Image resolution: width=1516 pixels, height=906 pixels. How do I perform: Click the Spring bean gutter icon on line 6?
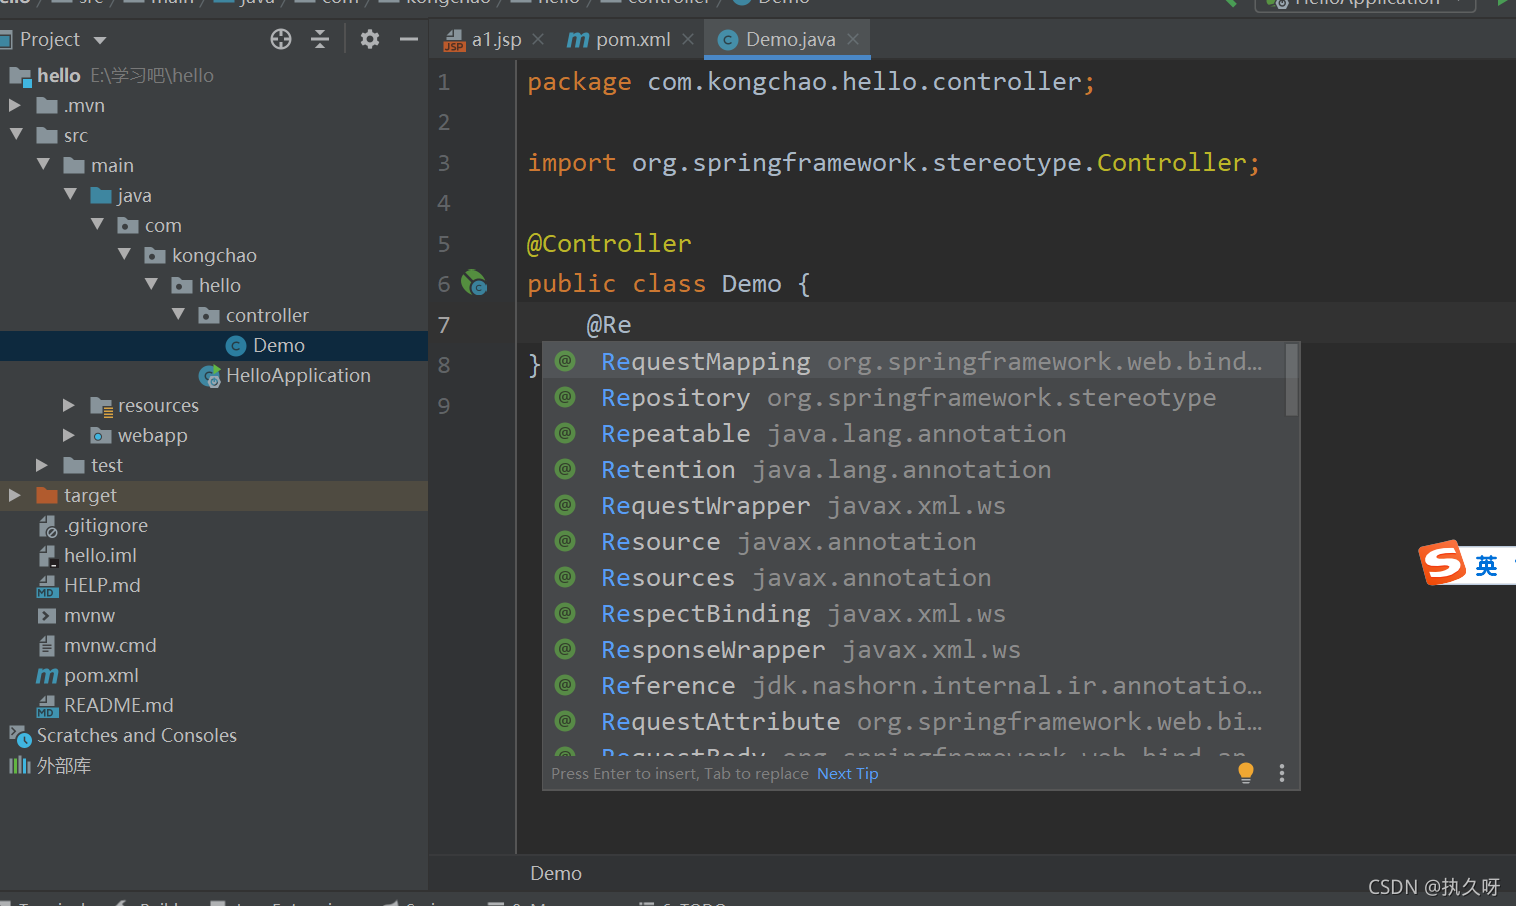tap(473, 284)
